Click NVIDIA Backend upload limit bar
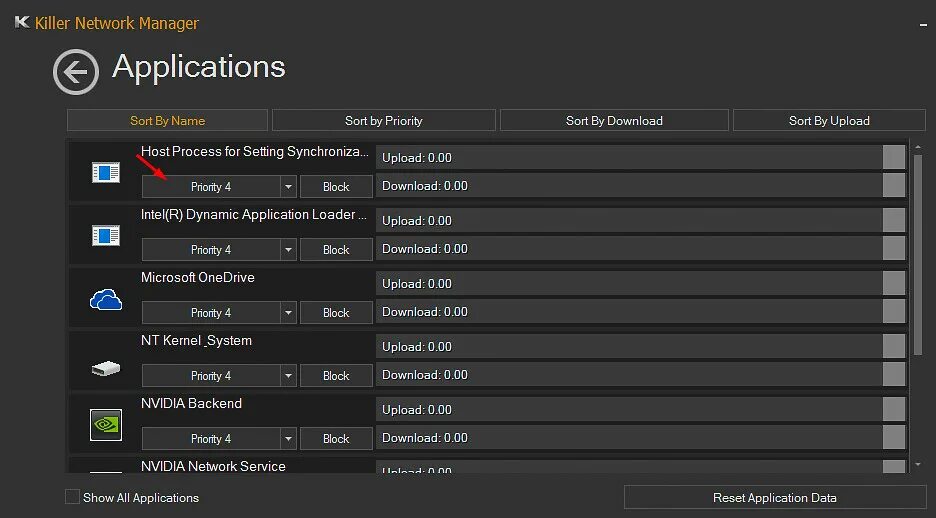 pos(641,409)
